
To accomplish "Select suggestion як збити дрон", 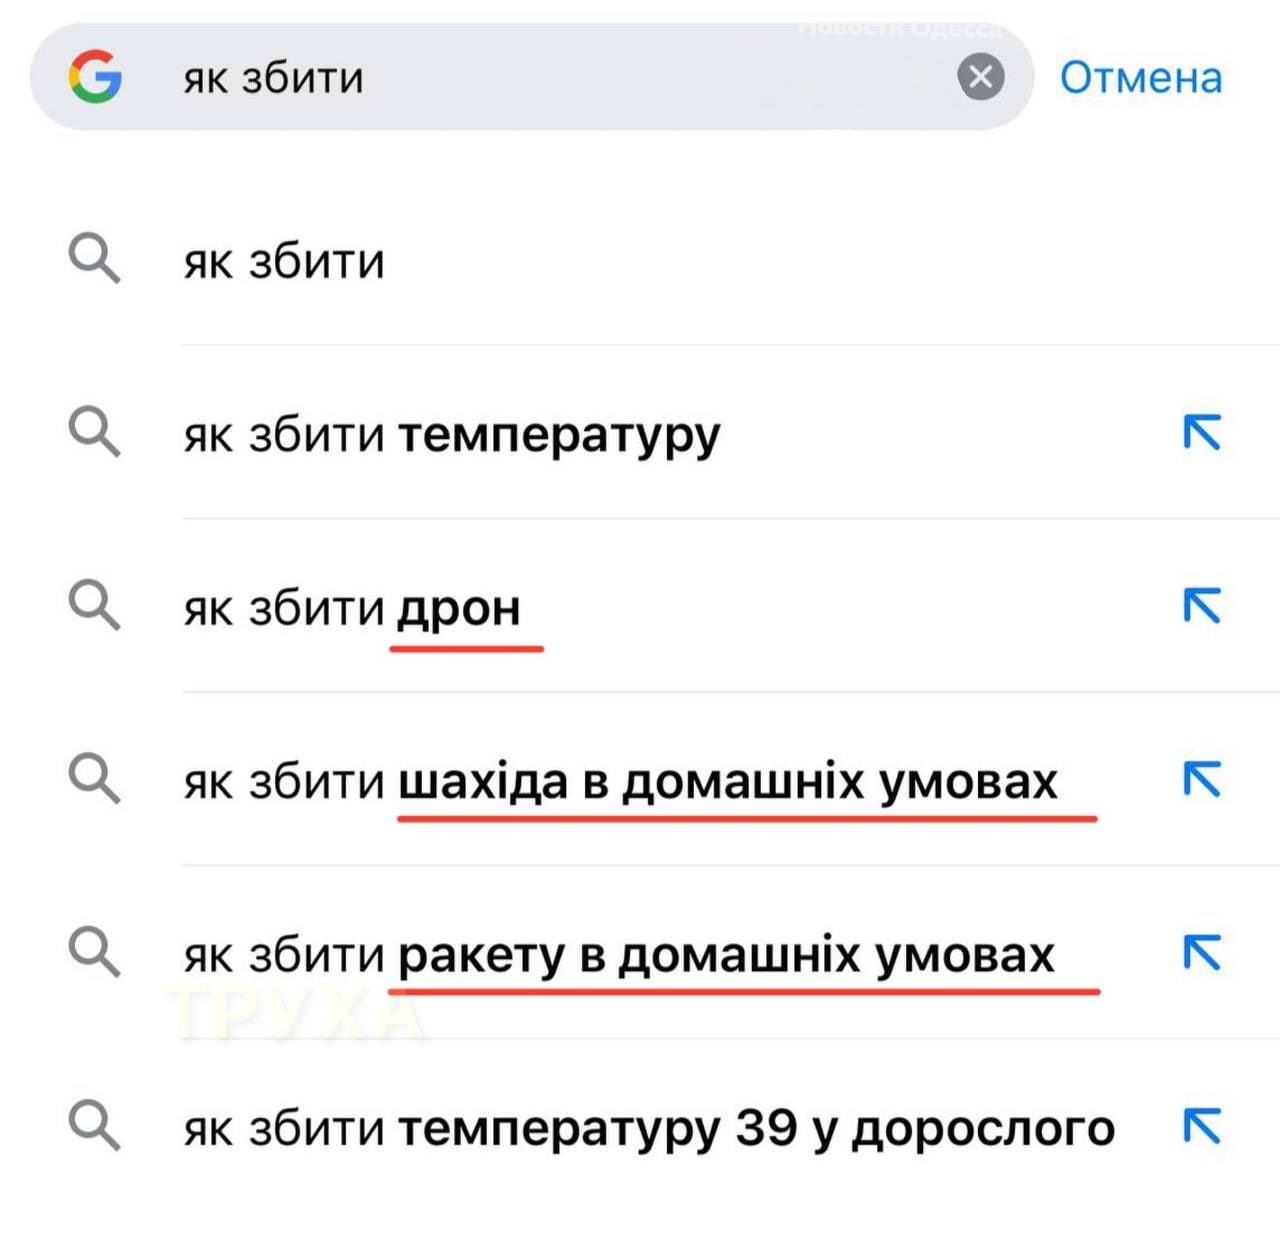I will click(352, 608).
